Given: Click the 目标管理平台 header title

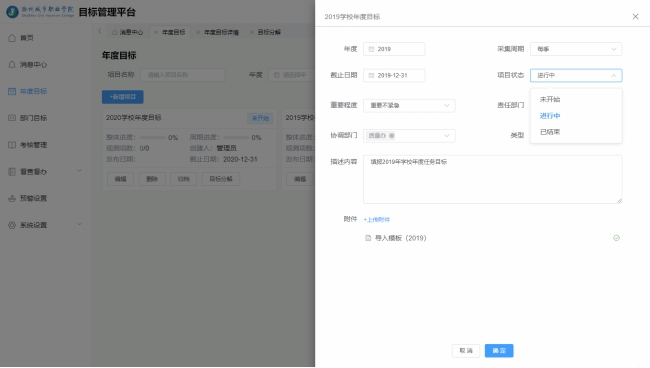Looking at the screenshot, I should pyautogui.click(x=107, y=12).
